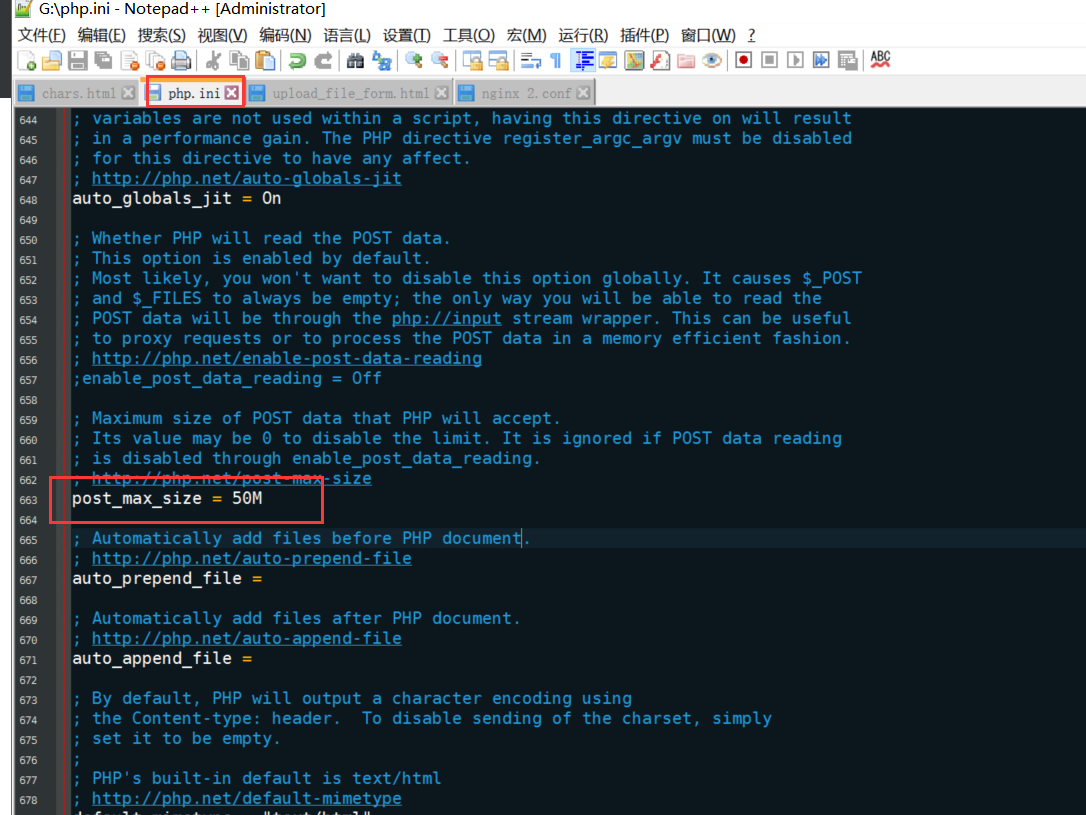Create a new file with New icon
Image resolution: width=1086 pixels, height=815 pixels.
click(x=26, y=61)
